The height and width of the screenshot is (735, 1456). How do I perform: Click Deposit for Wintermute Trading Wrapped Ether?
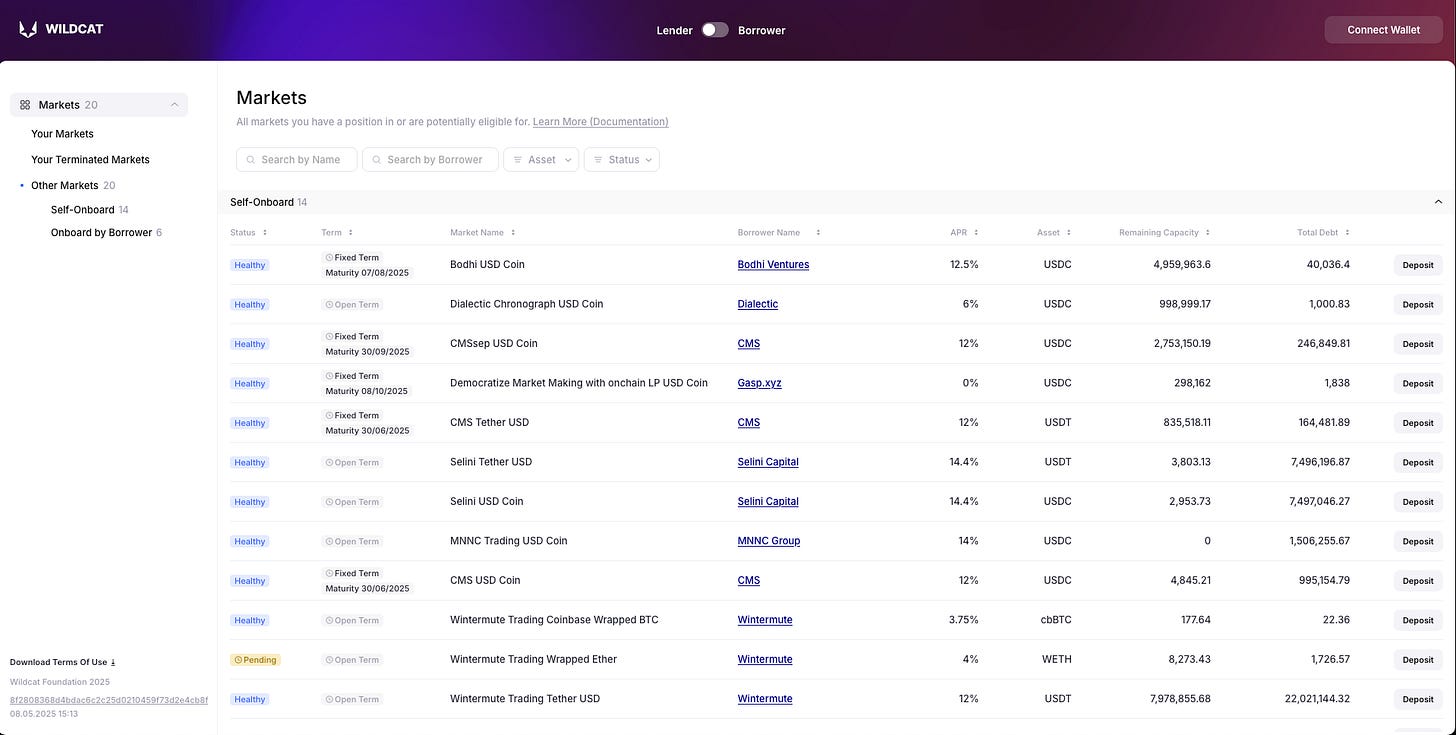click(x=1418, y=660)
